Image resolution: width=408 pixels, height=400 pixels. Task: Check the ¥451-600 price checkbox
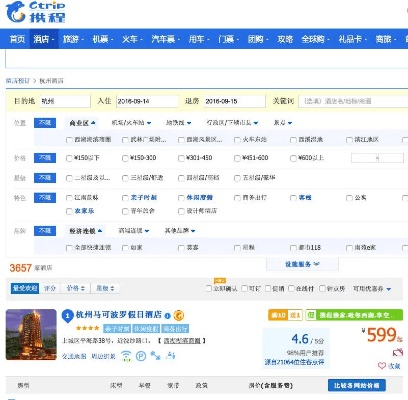tap(237, 158)
